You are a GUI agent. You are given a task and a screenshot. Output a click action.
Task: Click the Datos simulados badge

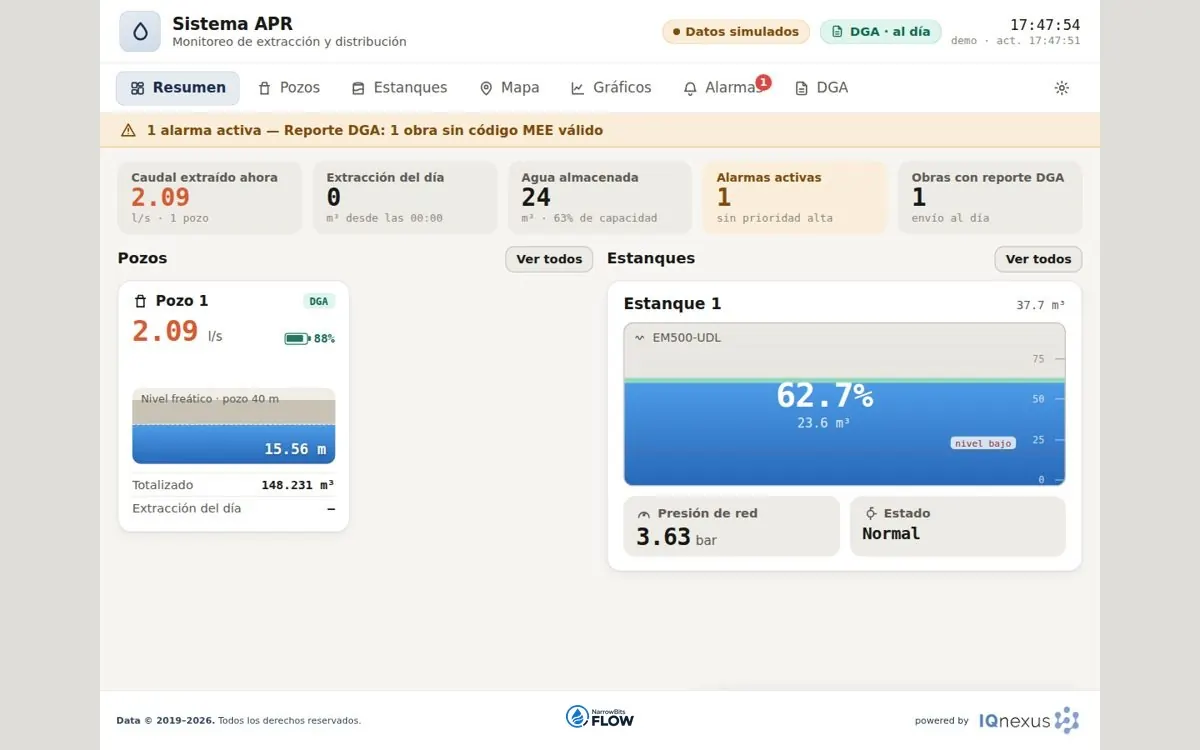(735, 32)
